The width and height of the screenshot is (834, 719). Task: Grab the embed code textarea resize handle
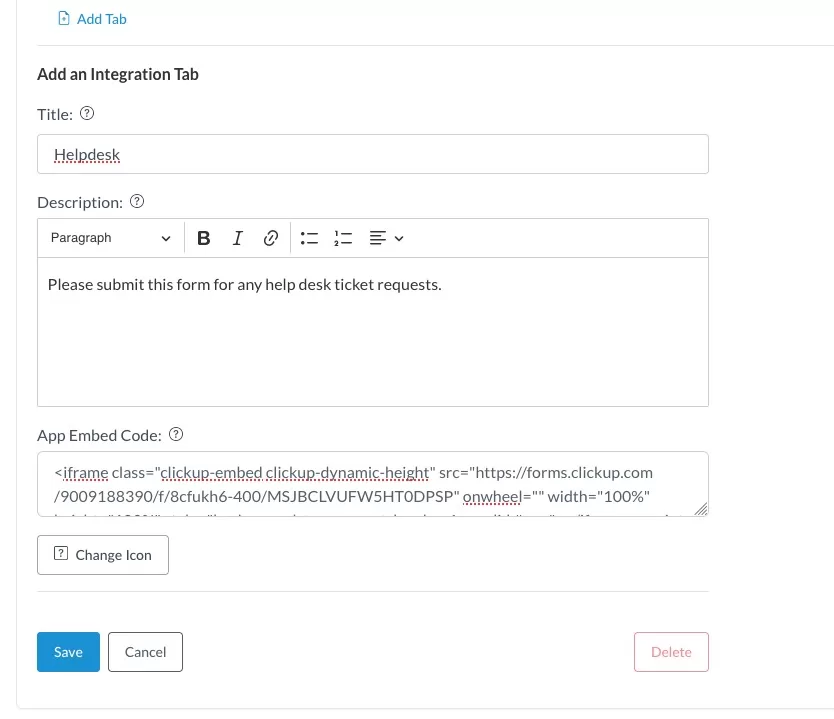(x=701, y=509)
